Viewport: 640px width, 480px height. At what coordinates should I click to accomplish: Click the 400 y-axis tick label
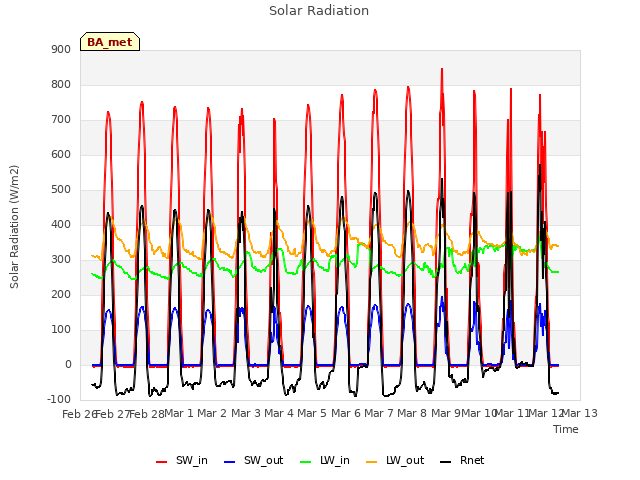[61, 224]
